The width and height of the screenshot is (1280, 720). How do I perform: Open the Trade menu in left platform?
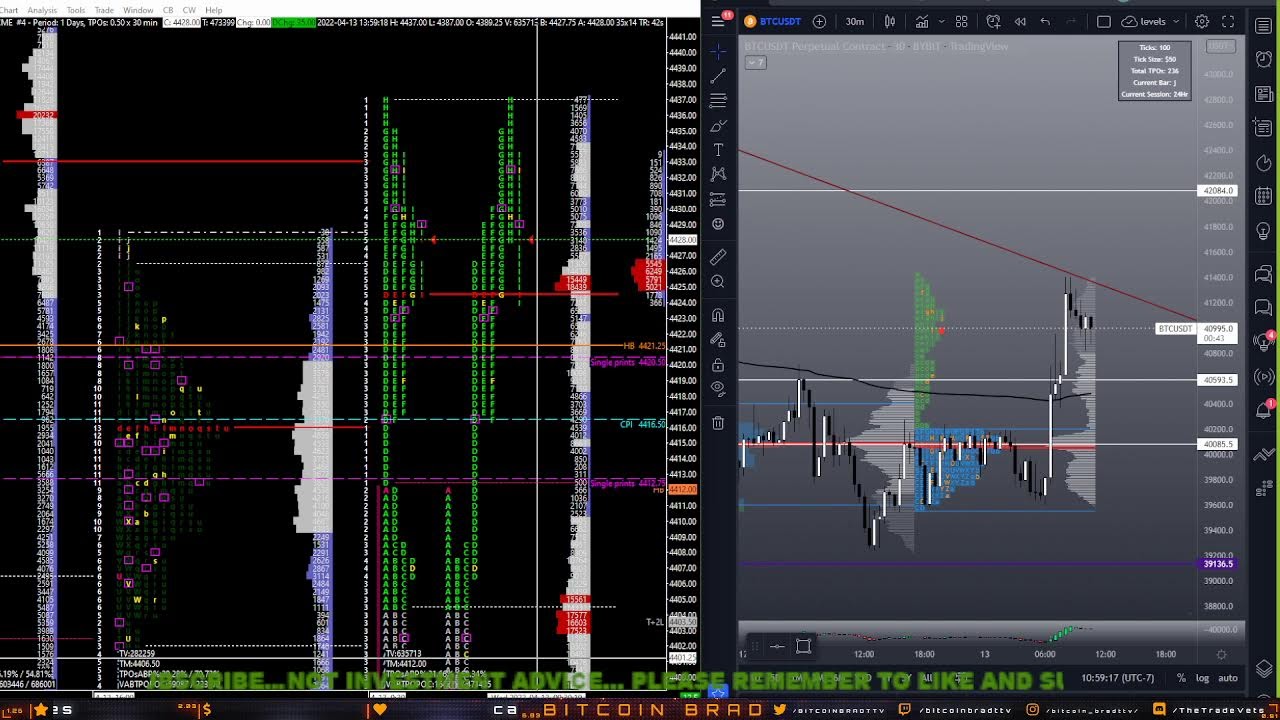point(104,10)
